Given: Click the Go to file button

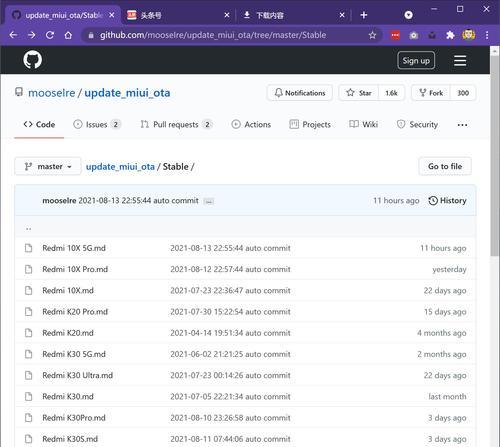Looking at the screenshot, I should pos(445,166).
